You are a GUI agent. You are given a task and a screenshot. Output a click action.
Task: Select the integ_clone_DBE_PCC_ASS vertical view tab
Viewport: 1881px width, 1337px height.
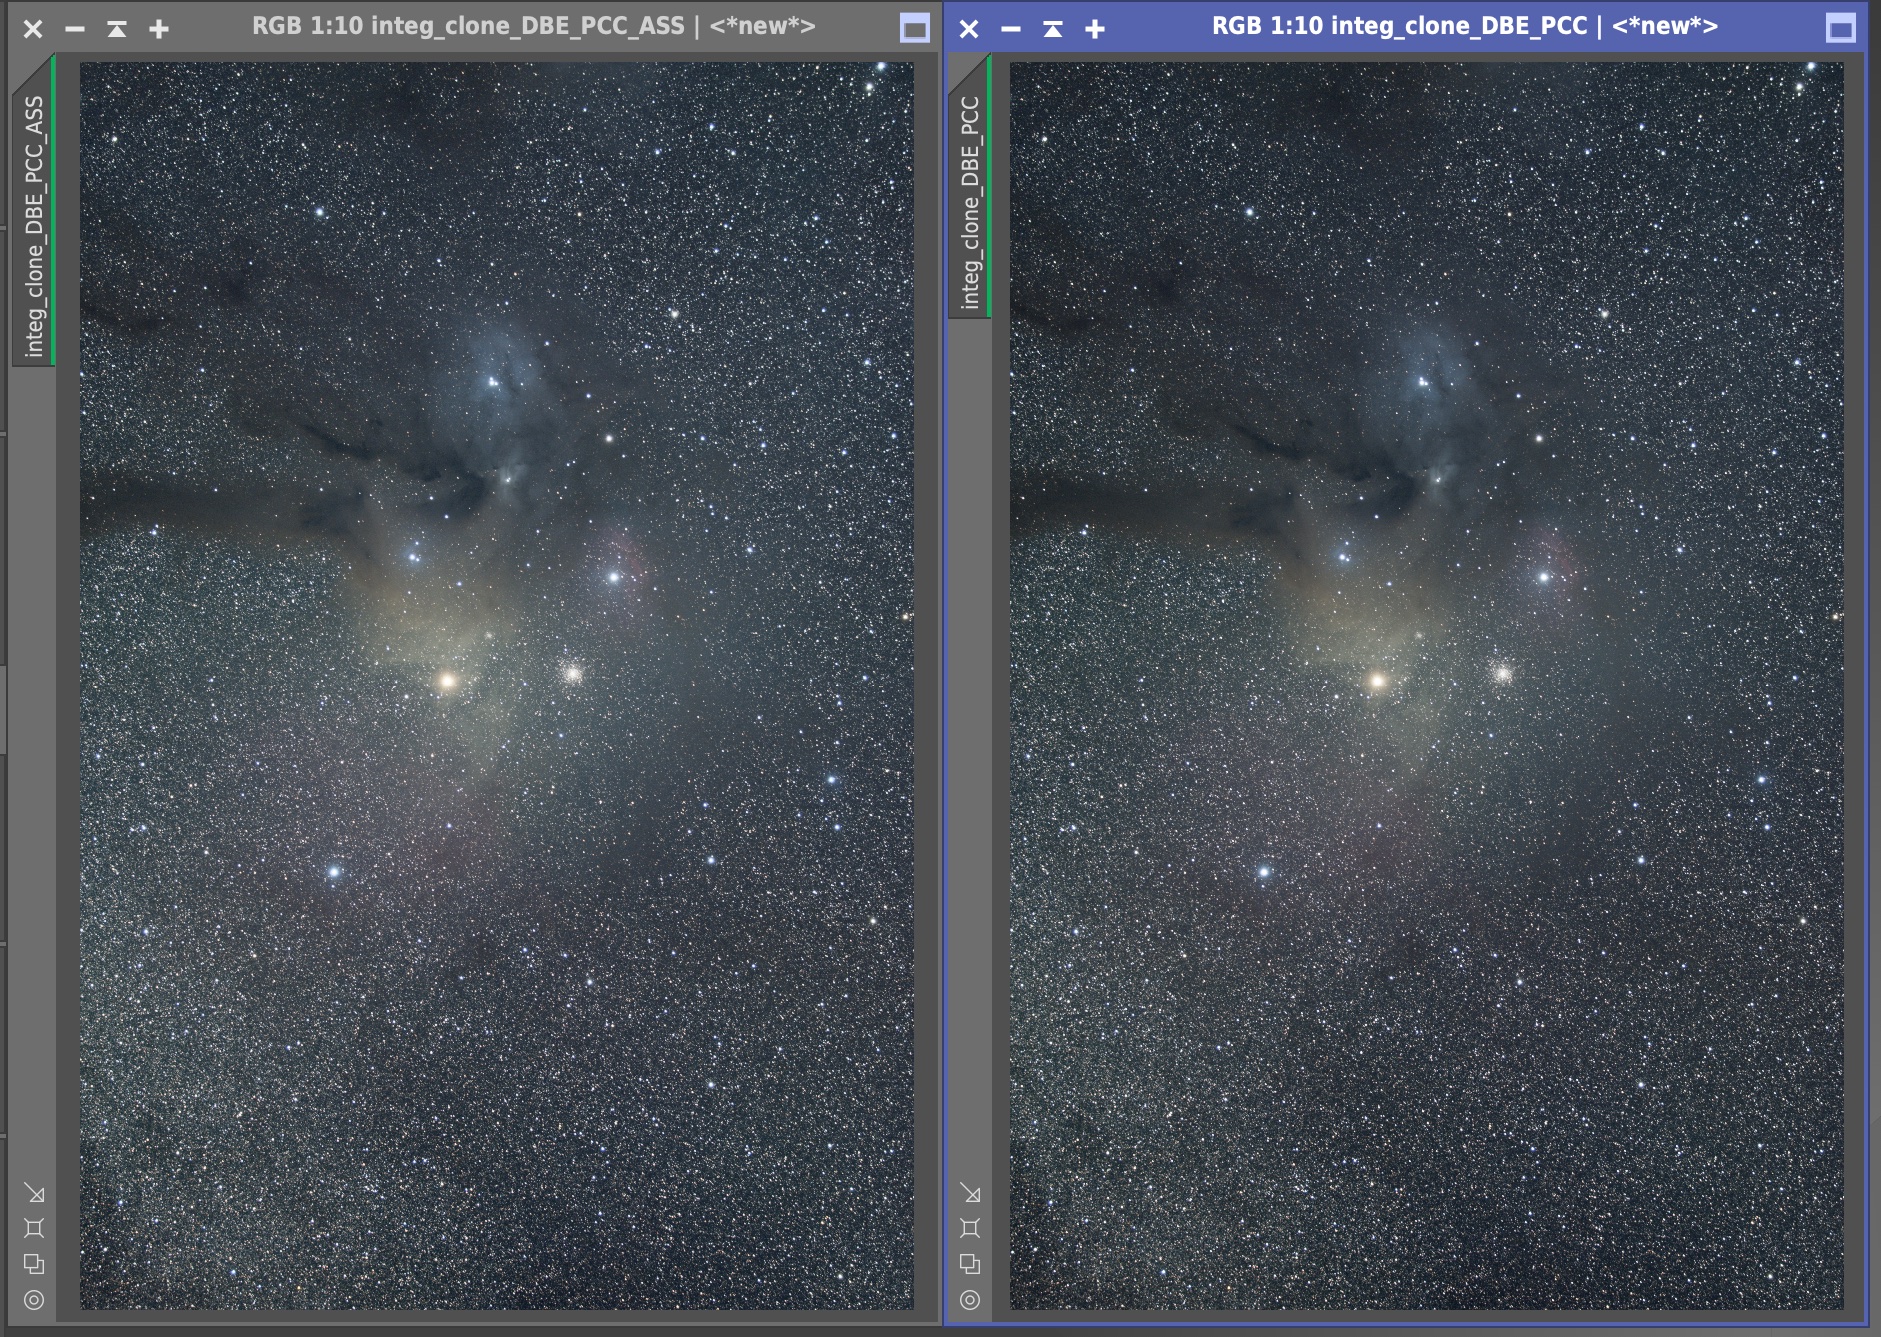coord(34,226)
